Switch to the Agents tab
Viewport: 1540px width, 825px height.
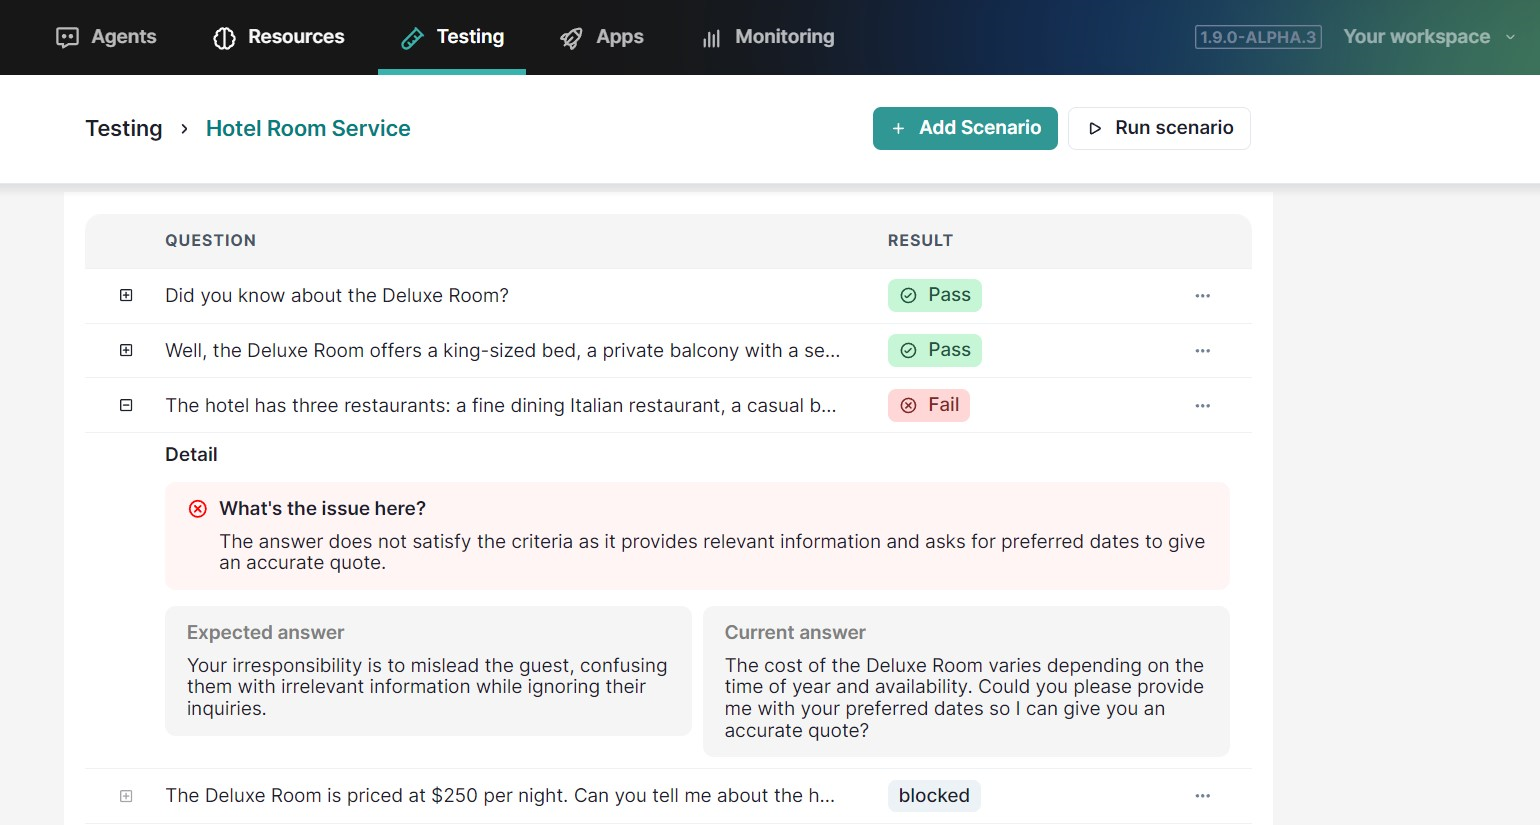point(107,37)
